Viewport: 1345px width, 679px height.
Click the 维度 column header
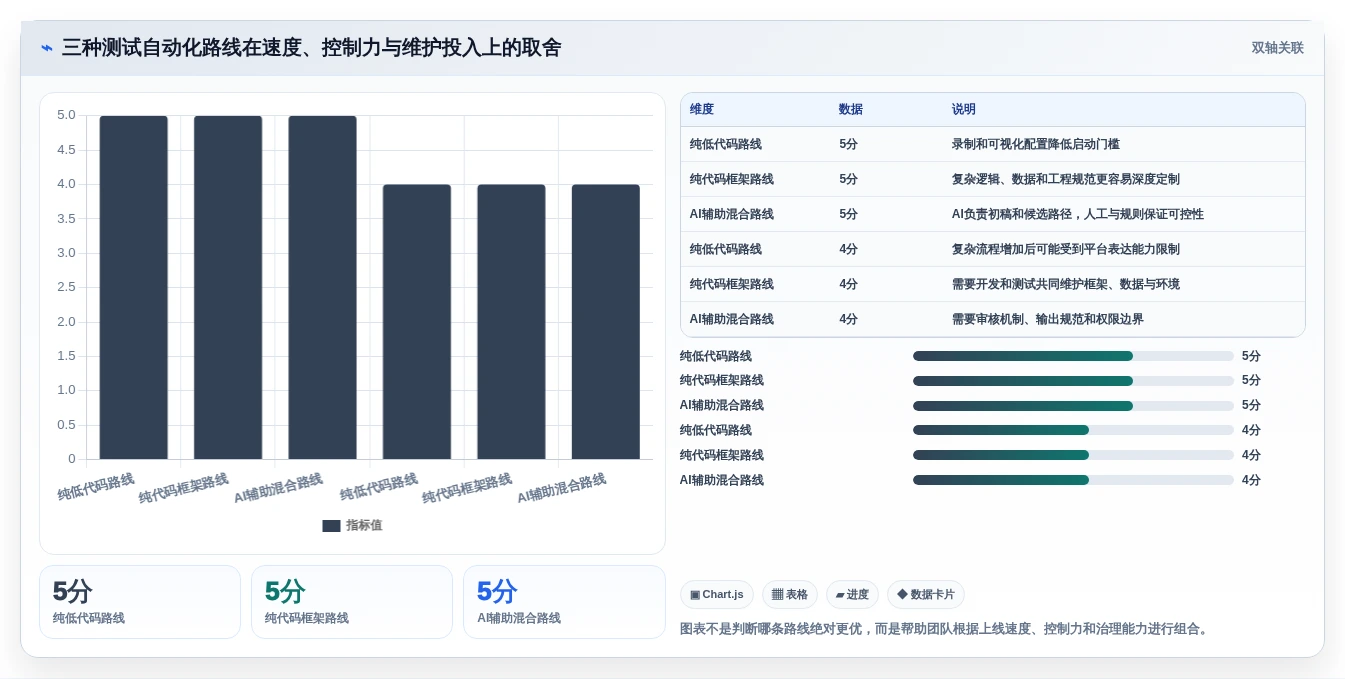702,110
